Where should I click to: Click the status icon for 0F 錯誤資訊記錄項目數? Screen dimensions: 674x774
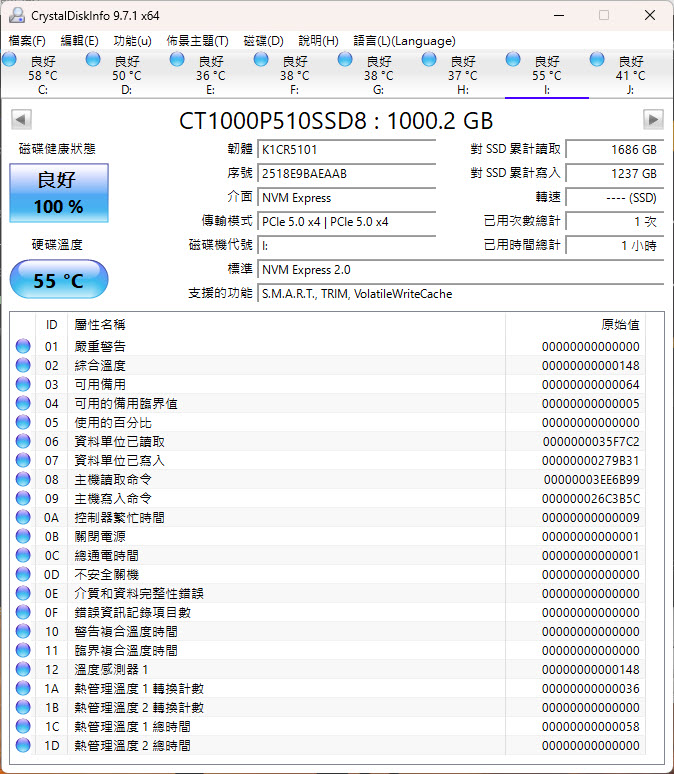click(x=23, y=612)
